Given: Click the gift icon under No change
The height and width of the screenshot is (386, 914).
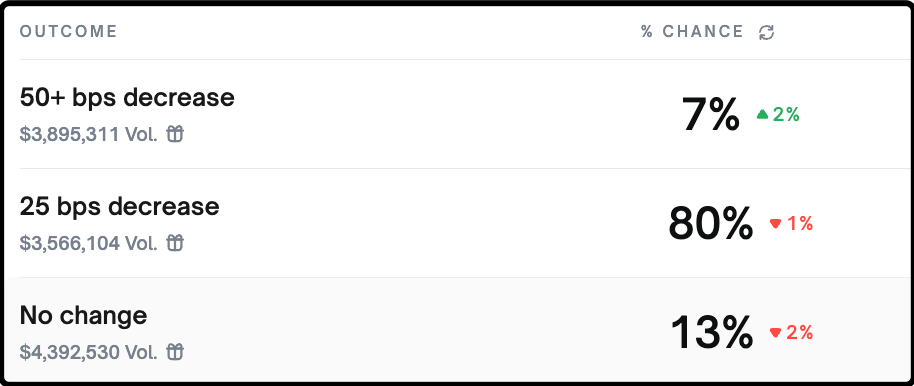Looking at the screenshot, I should [175, 352].
